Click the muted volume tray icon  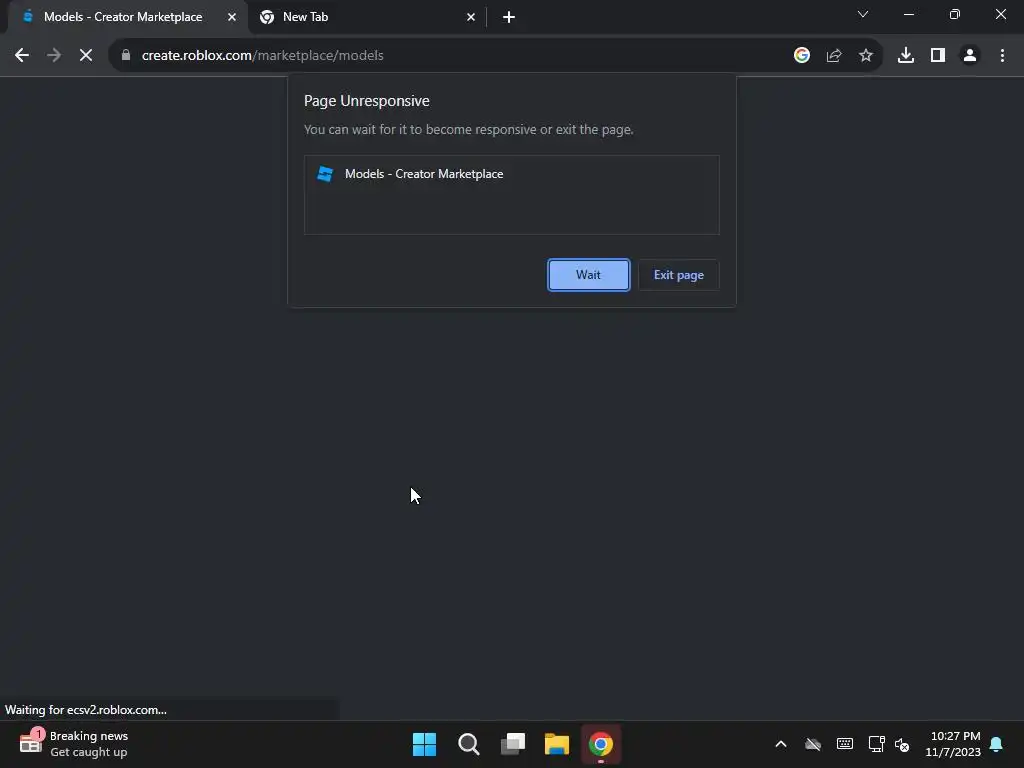[903, 744]
